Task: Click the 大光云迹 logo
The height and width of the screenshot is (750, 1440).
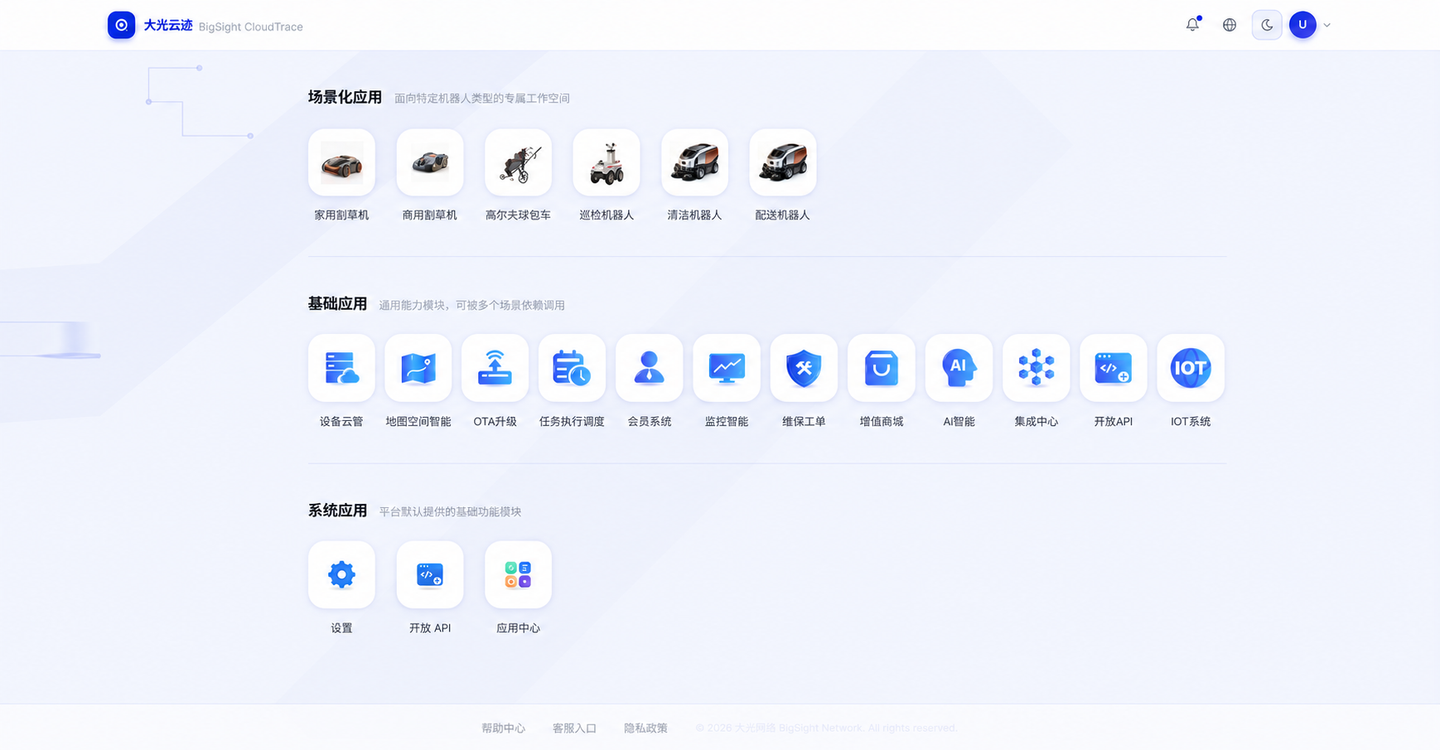Action: [121, 25]
